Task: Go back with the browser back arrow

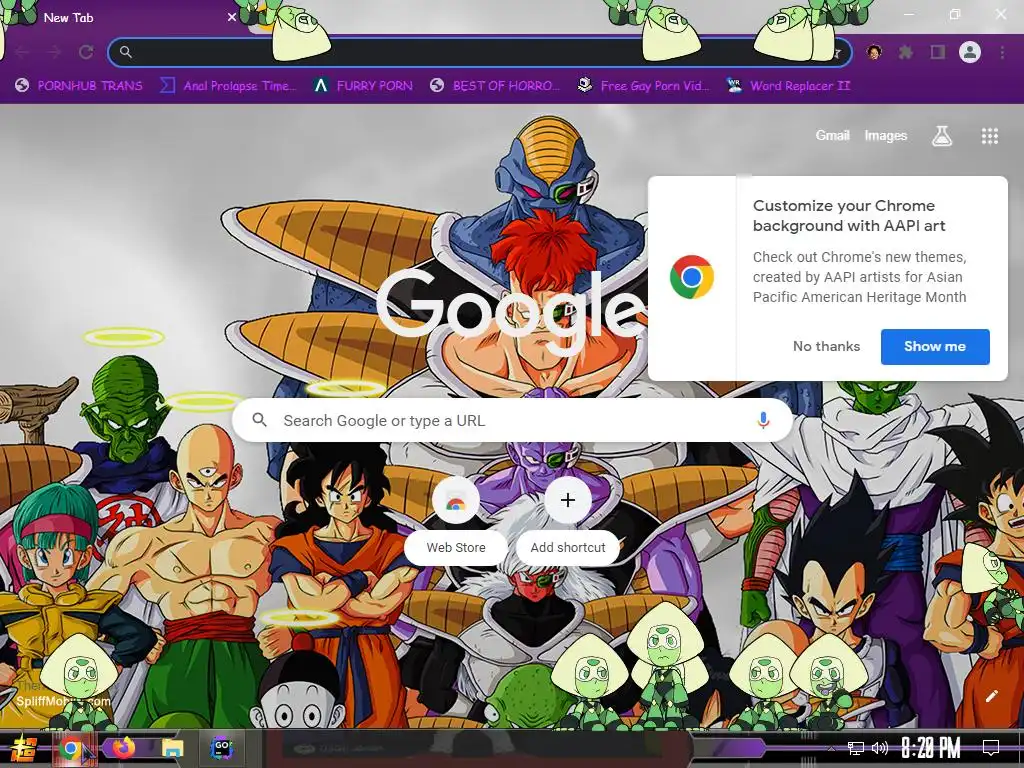Action: pos(22,52)
